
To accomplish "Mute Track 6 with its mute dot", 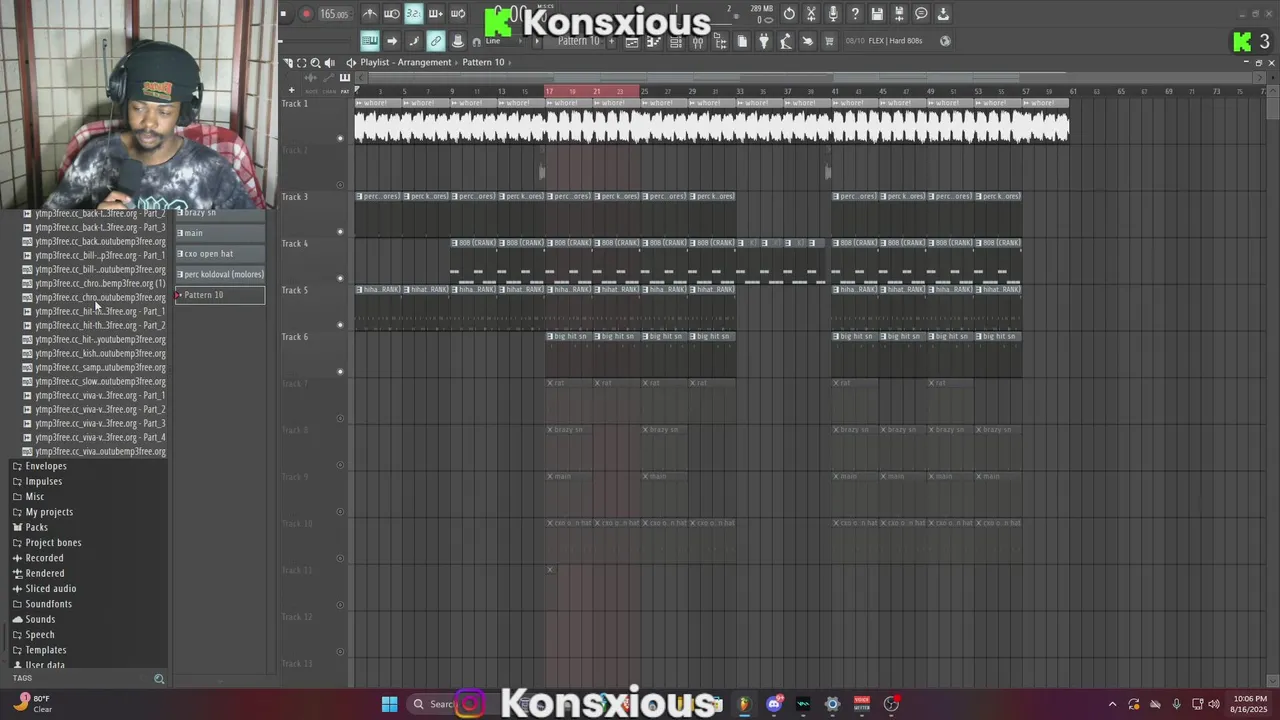I will coord(340,371).
